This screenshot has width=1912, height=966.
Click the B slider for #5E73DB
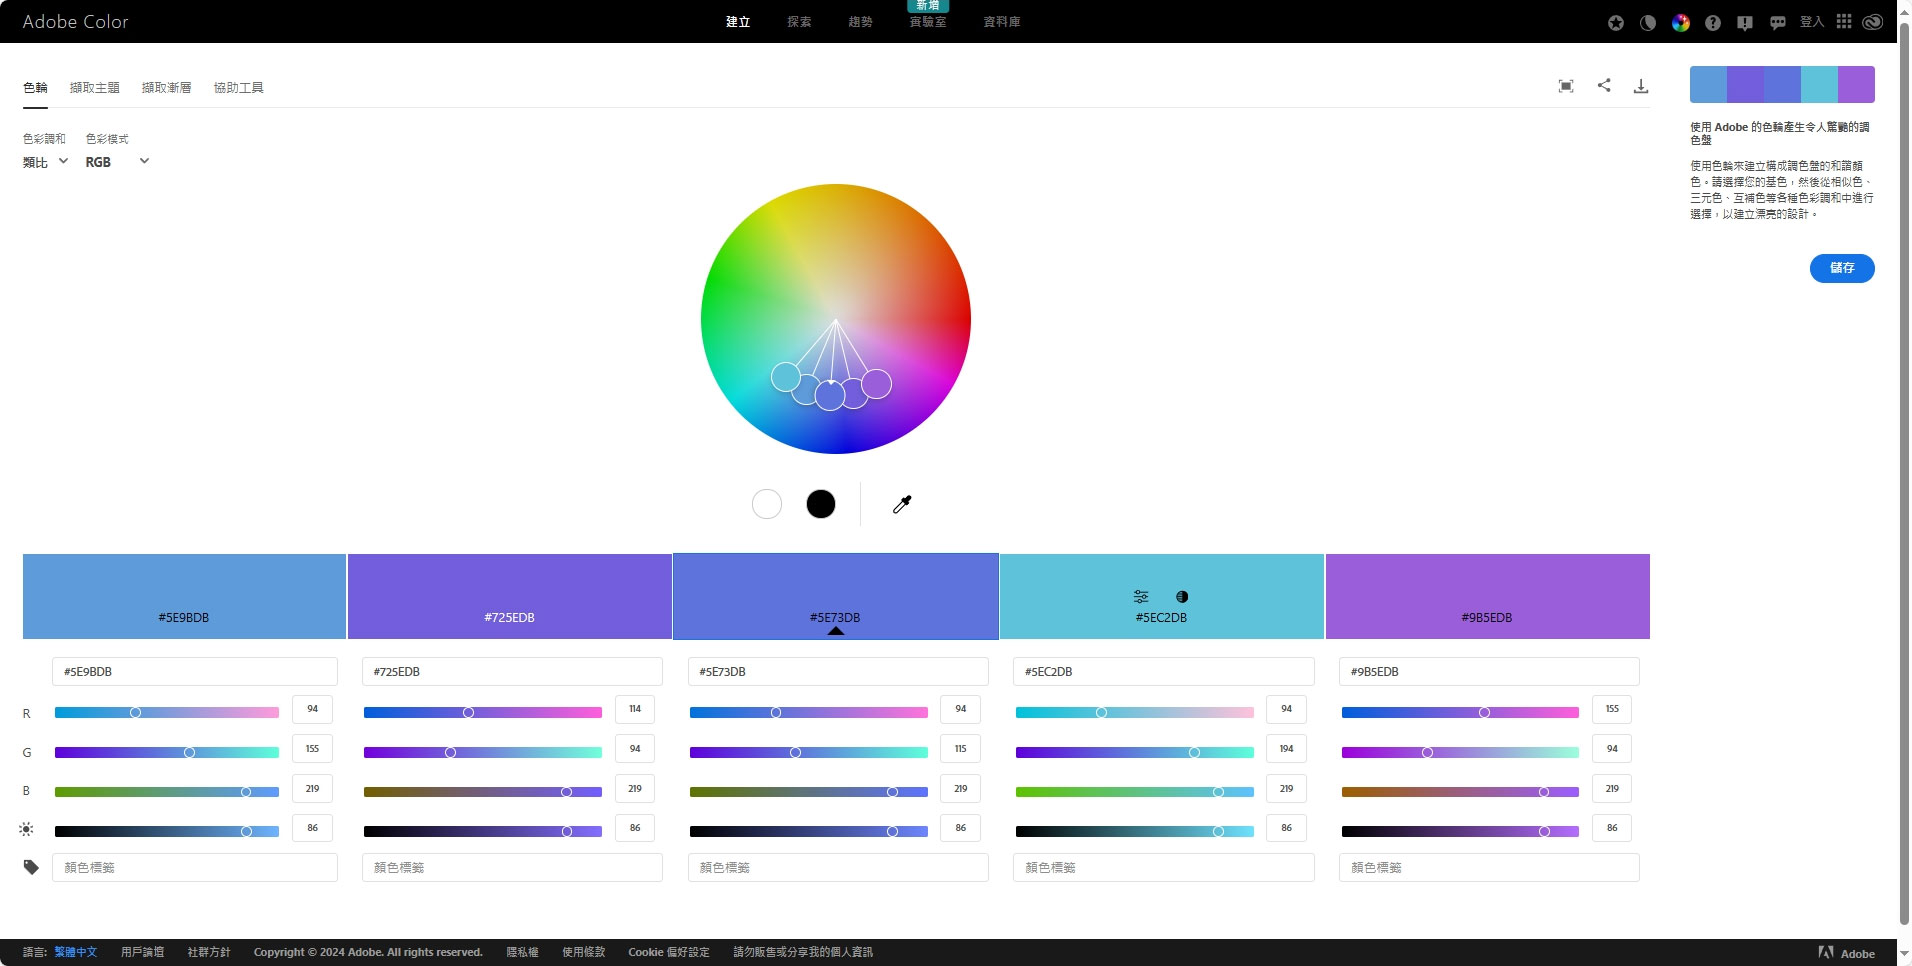pos(809,792)
